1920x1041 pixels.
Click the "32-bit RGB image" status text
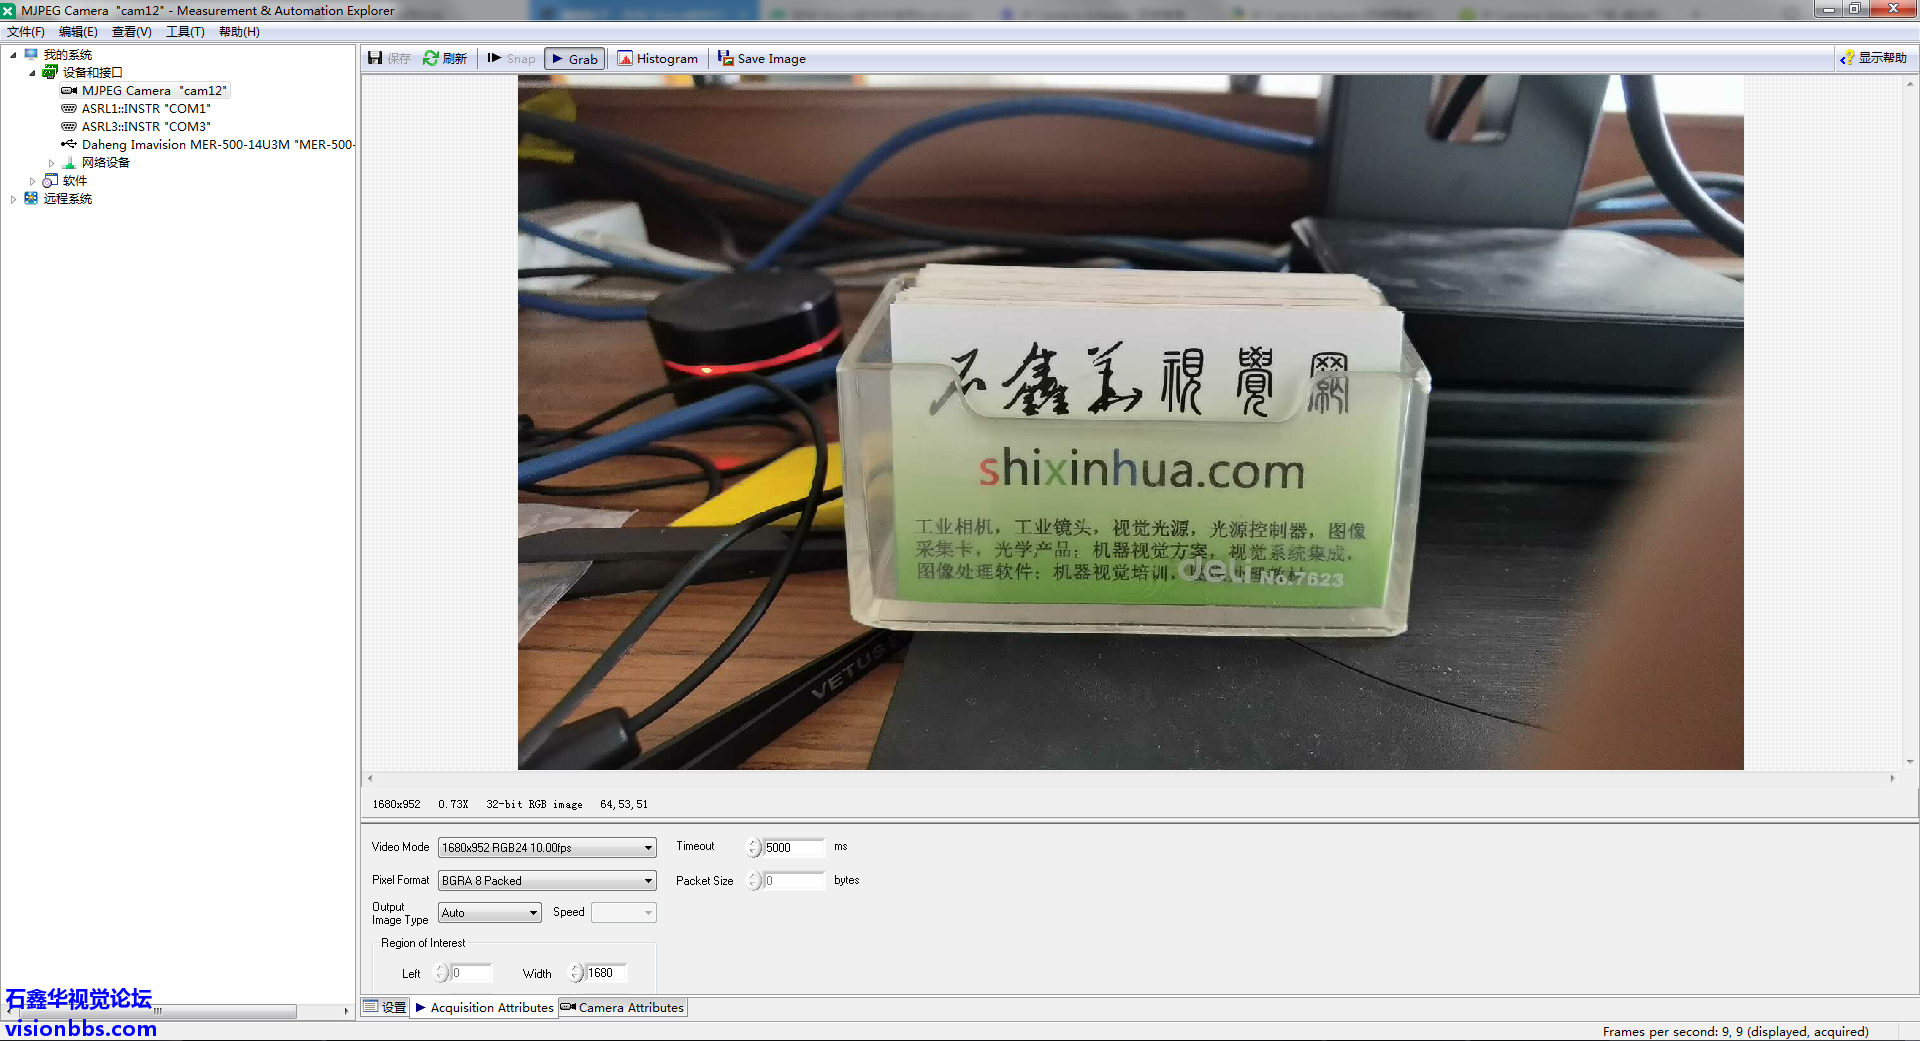(534, 804)
